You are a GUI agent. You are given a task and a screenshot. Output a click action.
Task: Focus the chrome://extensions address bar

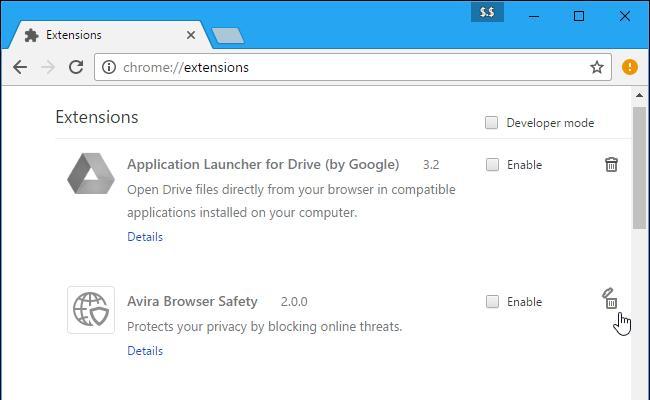pyautogui.click(x=353, y=67)
